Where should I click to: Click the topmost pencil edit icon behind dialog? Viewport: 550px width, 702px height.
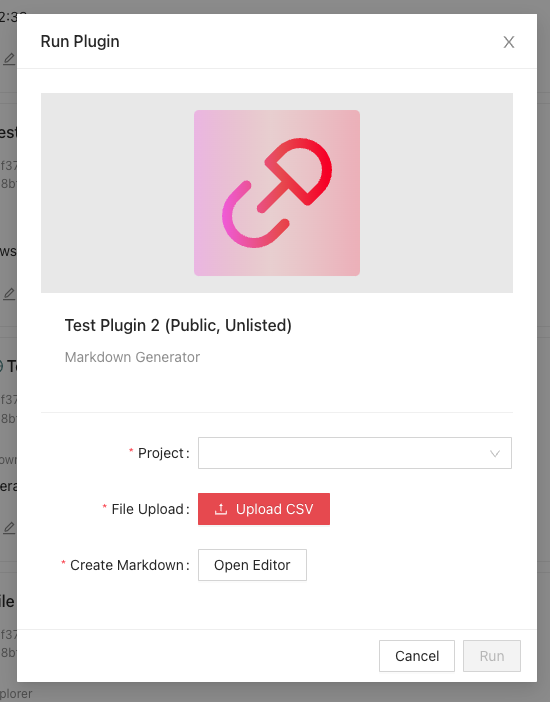tap(9, 59)
